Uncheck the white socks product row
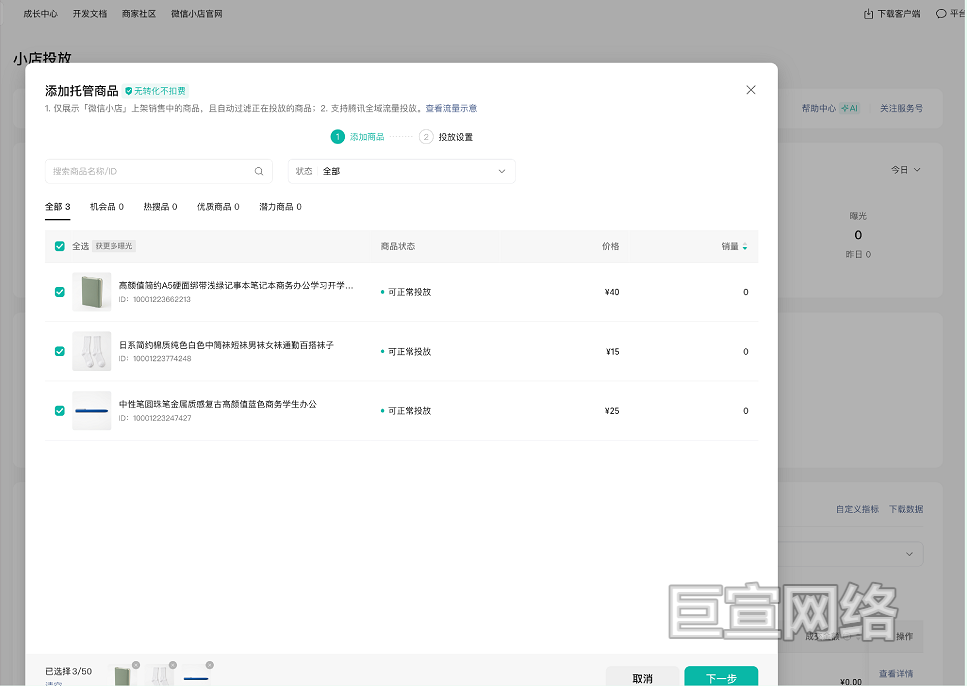Image resolution: width=967 pixels, height=686 pixels. tap(60, 351)
